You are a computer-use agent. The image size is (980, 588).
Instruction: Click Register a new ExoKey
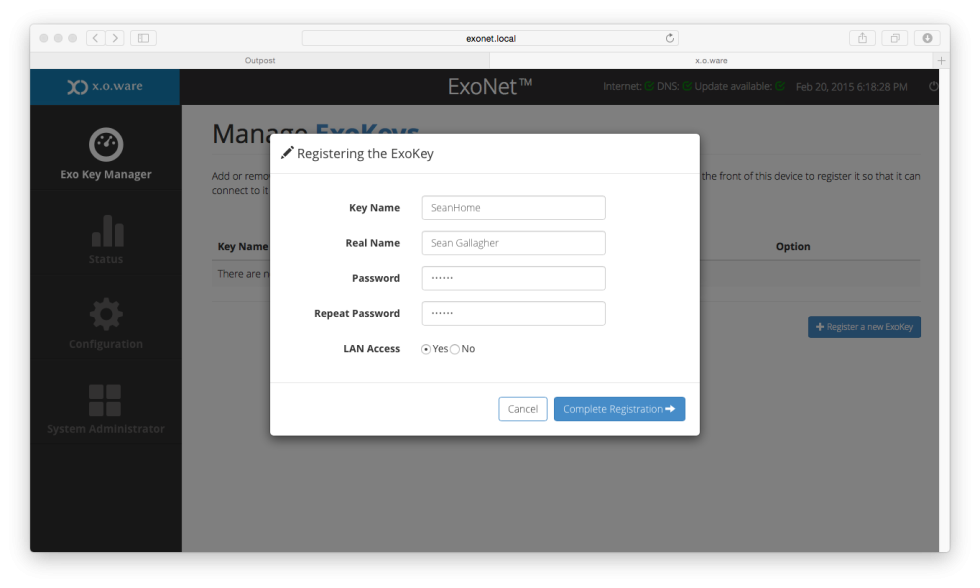pos(864,326)
